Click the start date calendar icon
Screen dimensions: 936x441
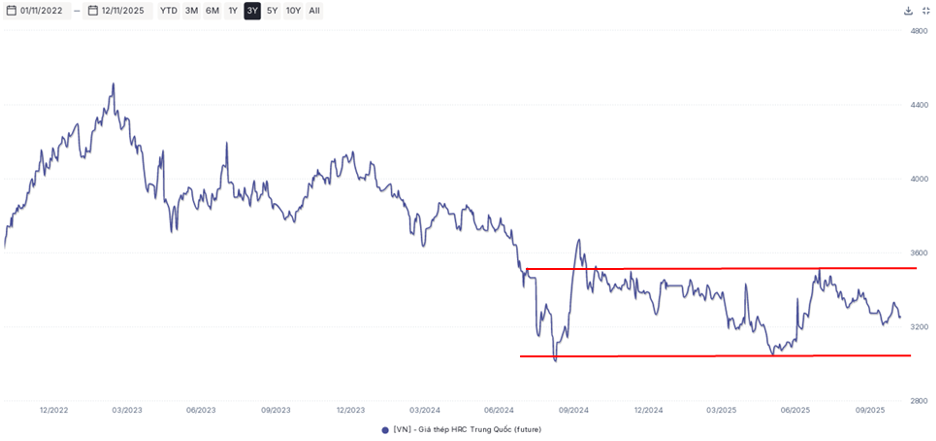pos(11,11)
